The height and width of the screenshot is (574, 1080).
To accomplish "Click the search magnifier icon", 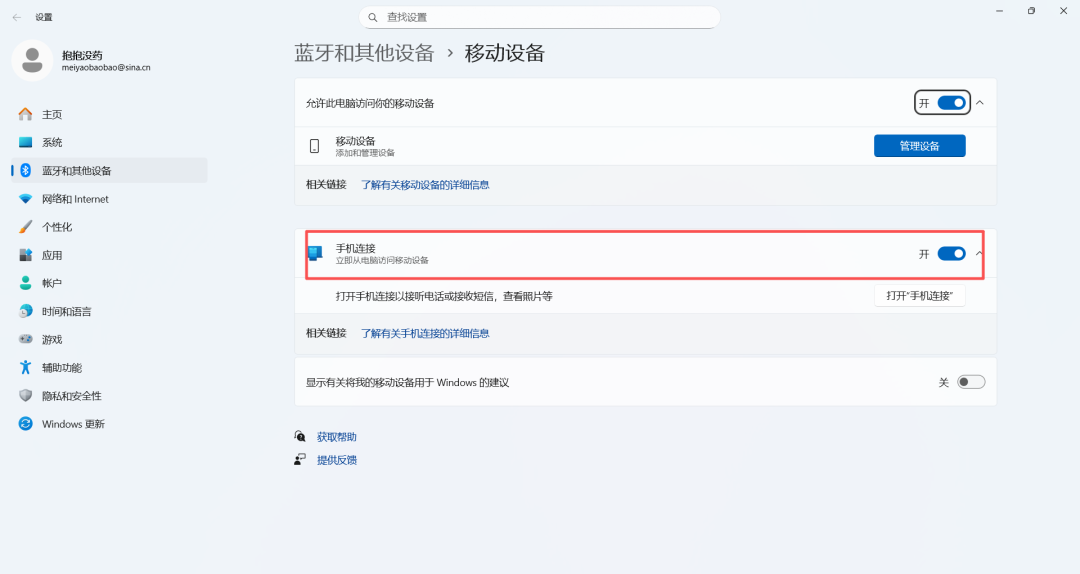I will click(373, 17).
